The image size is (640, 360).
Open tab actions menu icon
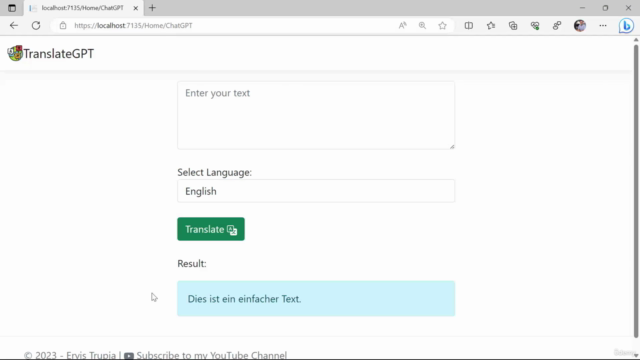(12, 8)
